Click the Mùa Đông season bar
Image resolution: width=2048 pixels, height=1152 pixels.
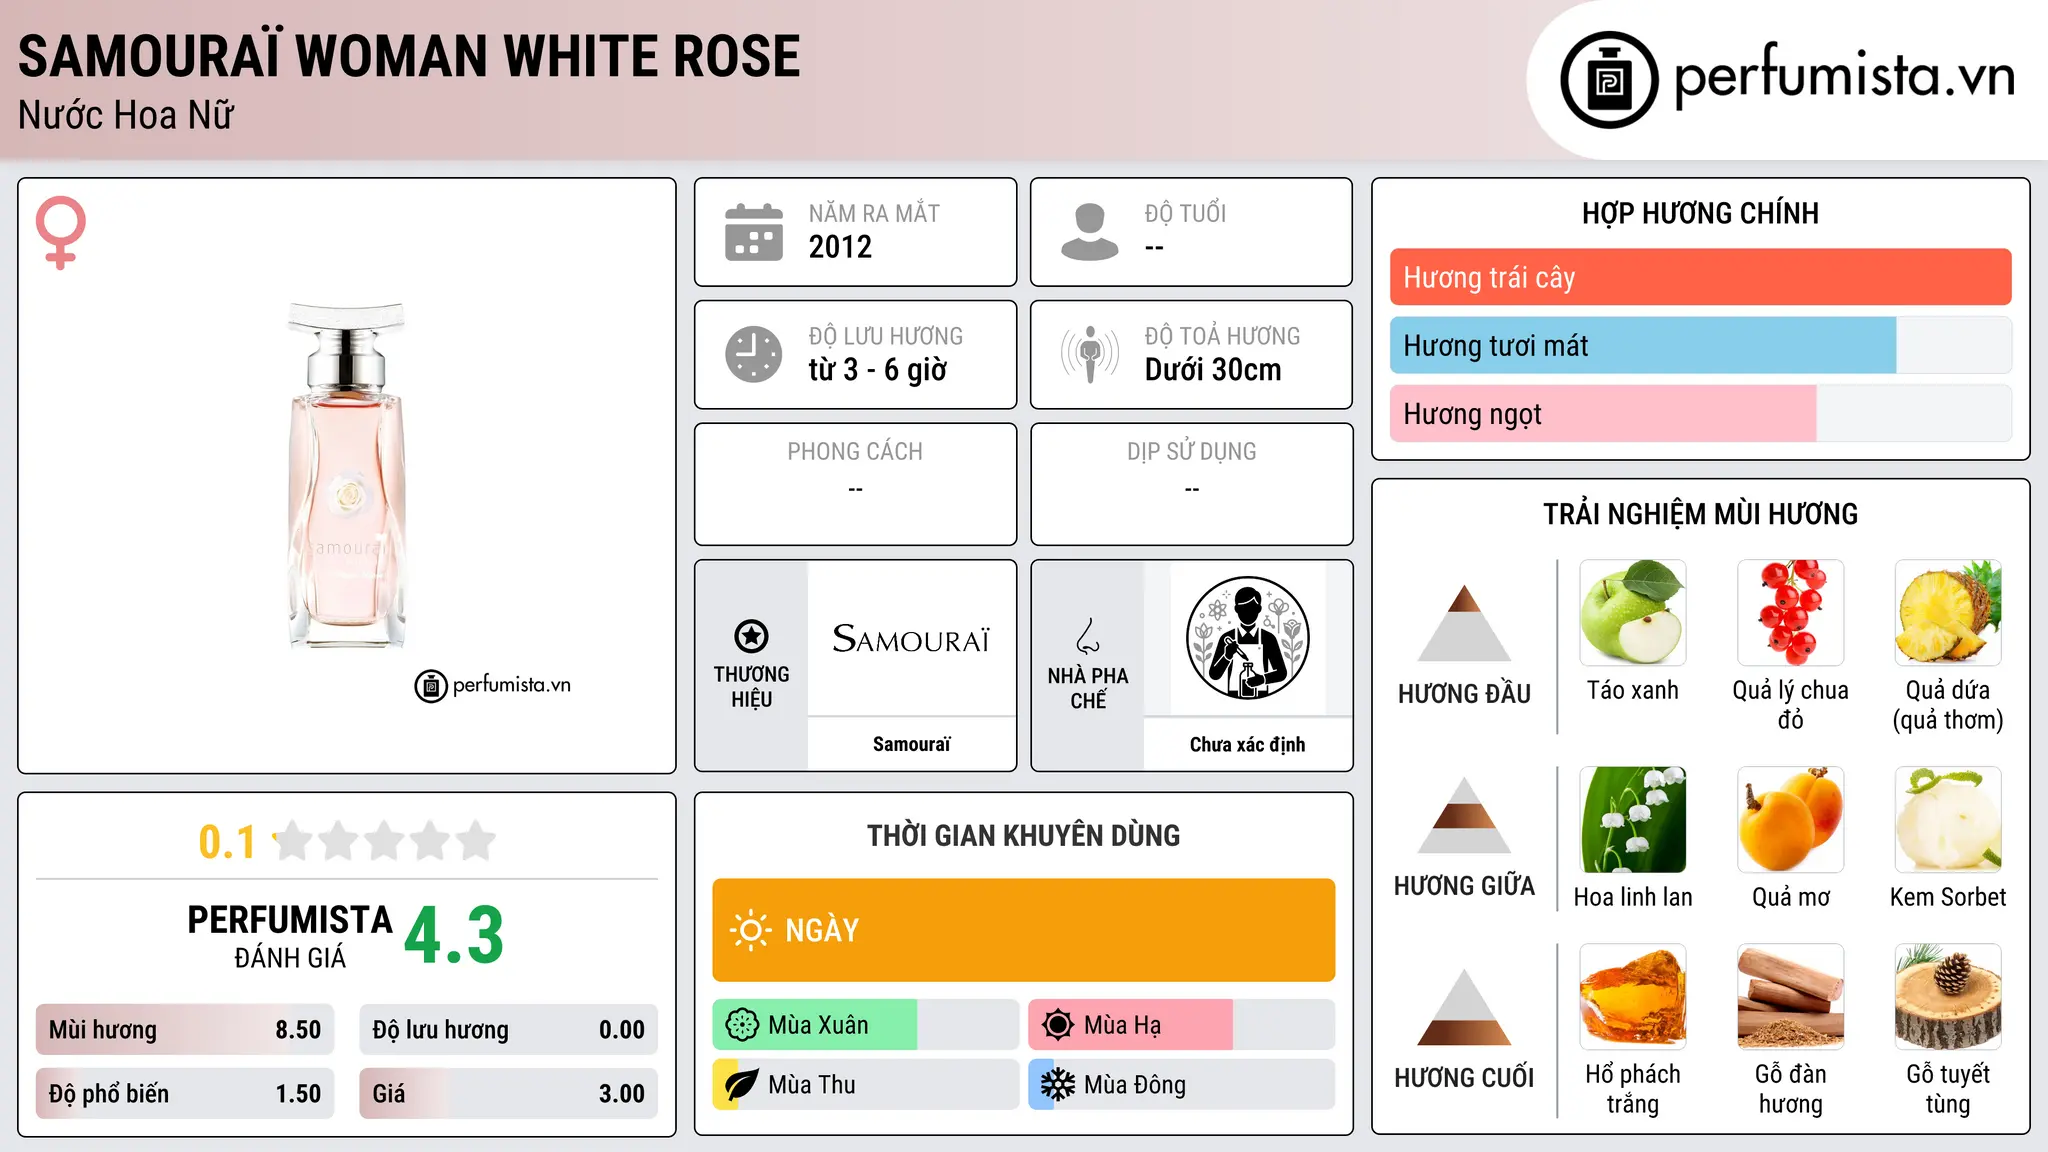(x=1182, y=1085)
